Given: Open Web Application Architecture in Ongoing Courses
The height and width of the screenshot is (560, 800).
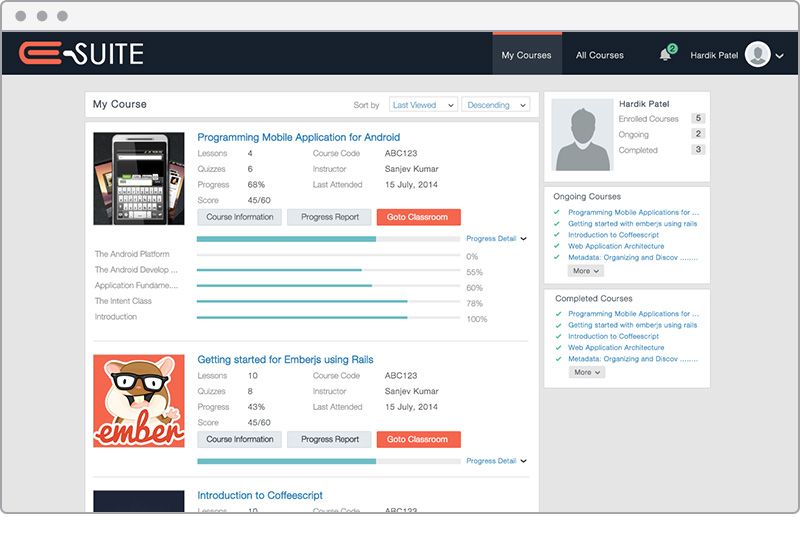Looking at the screenshot, I should coord(616,246).
